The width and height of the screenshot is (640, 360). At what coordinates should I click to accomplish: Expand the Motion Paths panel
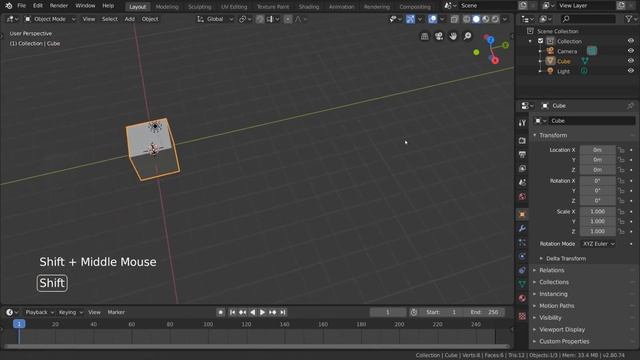click(556, 306)
